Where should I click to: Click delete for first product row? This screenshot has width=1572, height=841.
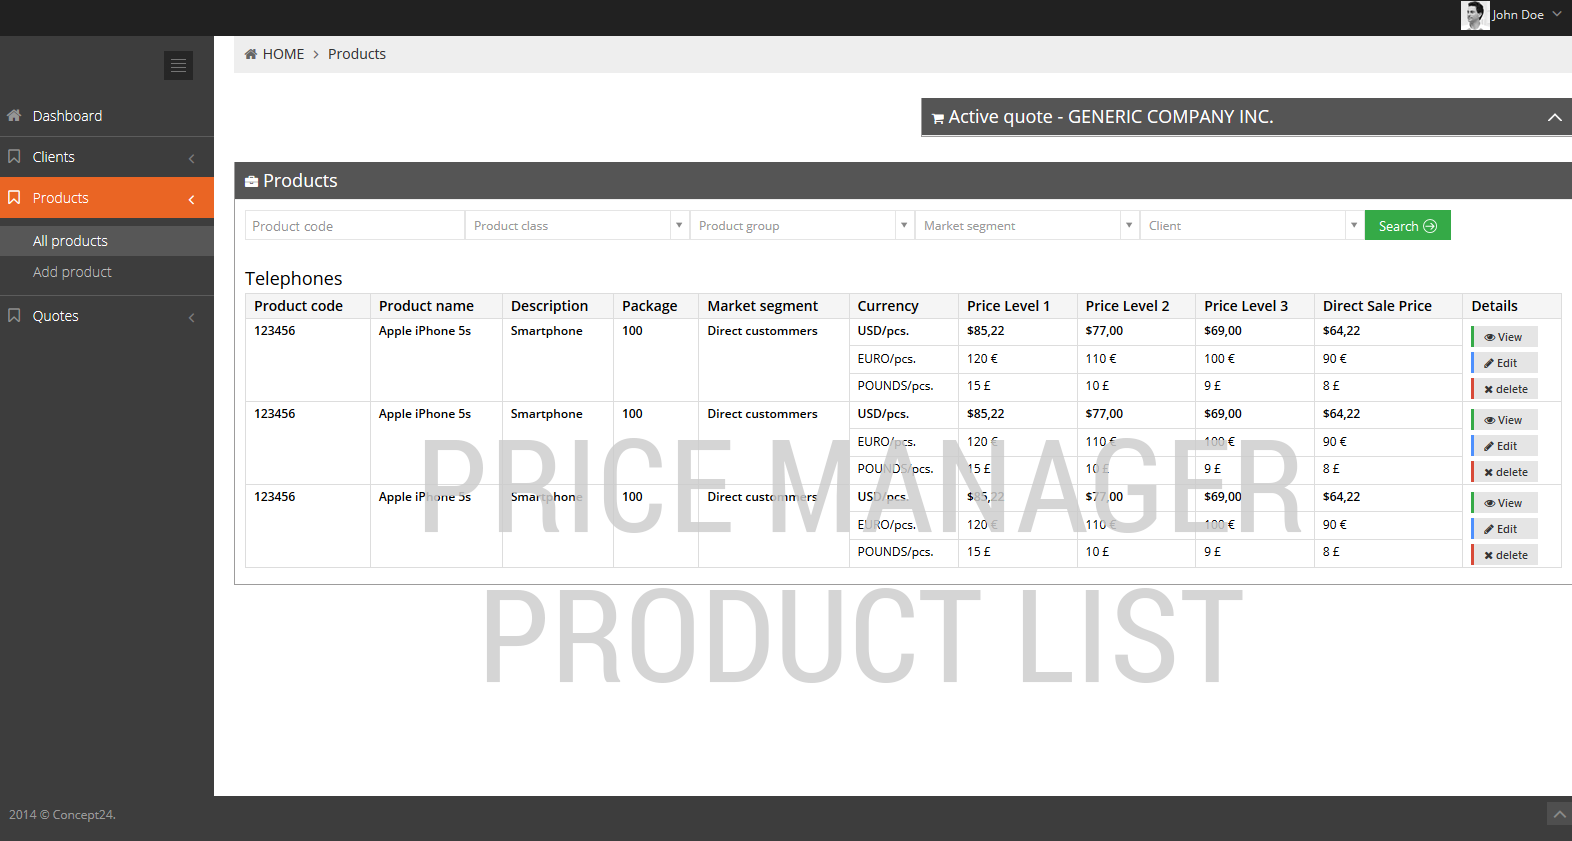coord(1504,389)
